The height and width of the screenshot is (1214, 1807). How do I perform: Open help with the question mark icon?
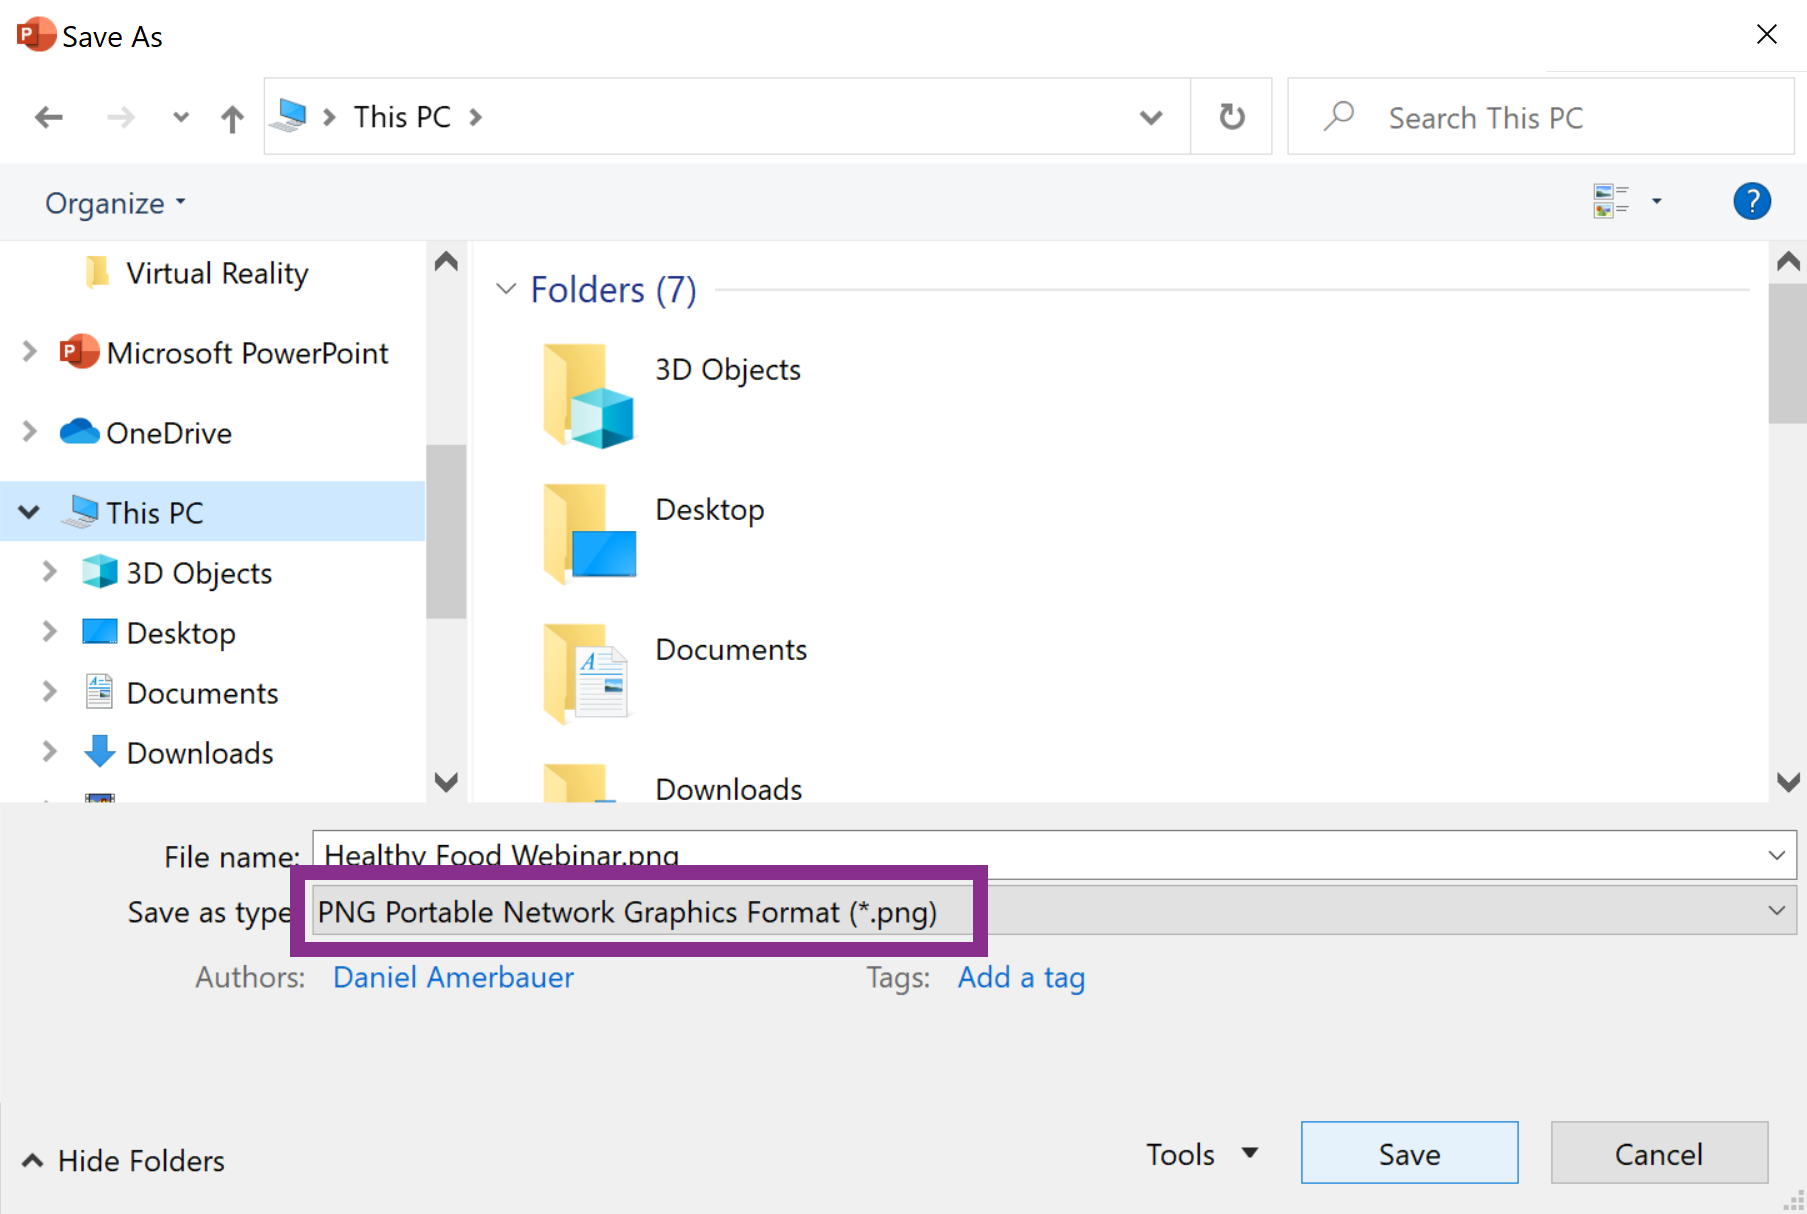[x=1752, y=201]
